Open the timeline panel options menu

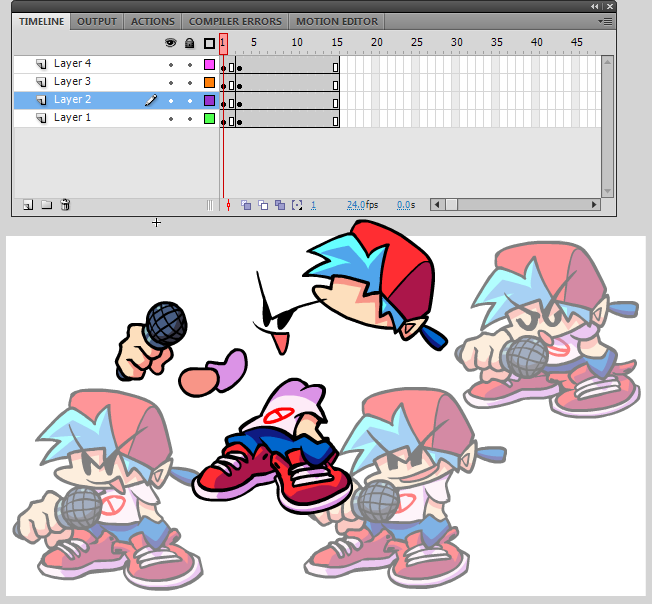click(x=605, y=21)
